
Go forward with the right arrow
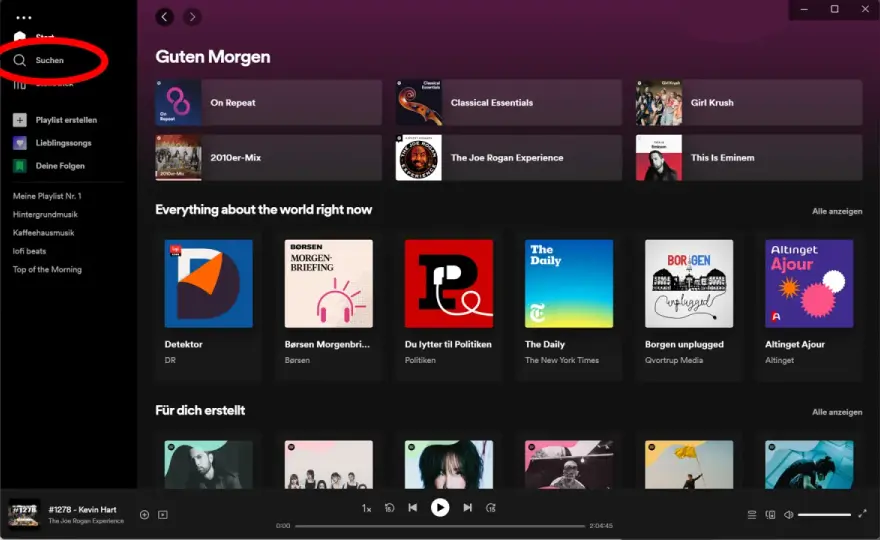(x=192, y=17)
